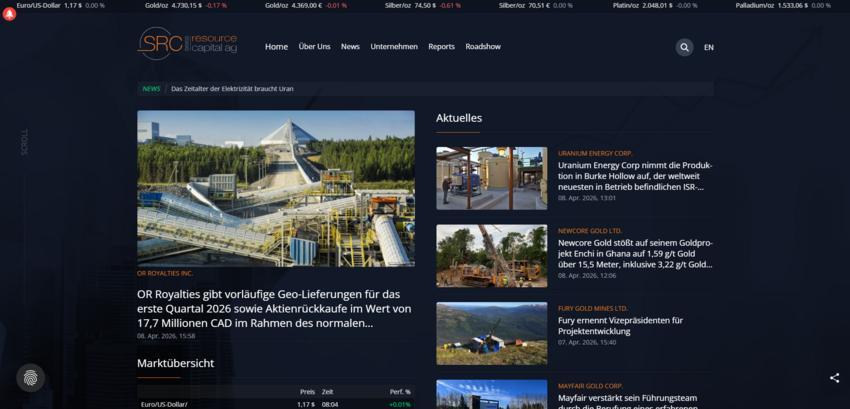Viewport: 850px width, 409px height.
Task: Click Gold/oz dollar quote 4.730,15 $
Action: [186, 5]
